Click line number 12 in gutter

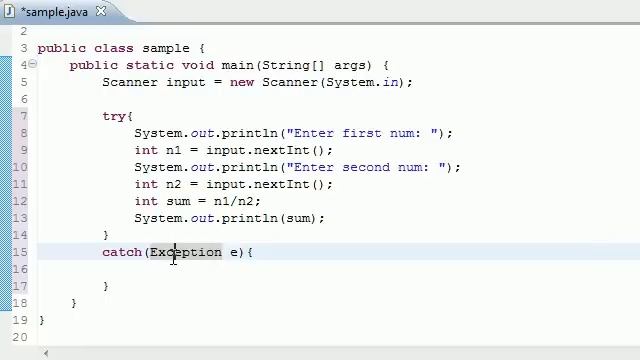coord(20,201)
